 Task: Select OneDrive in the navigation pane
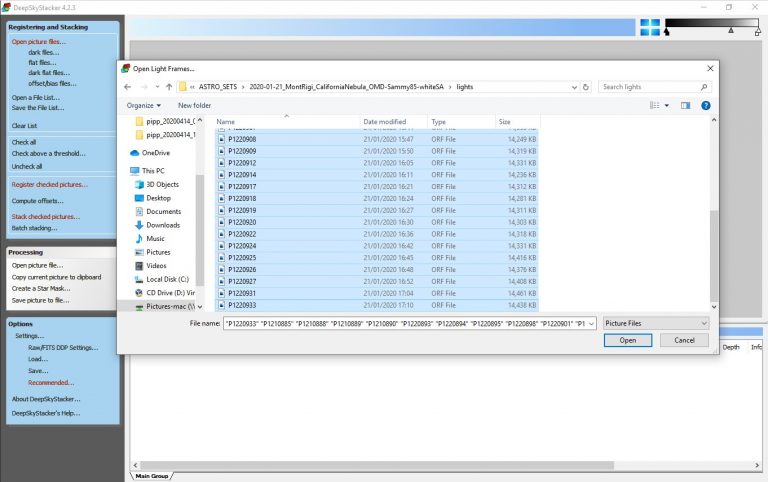click(155, 153)
